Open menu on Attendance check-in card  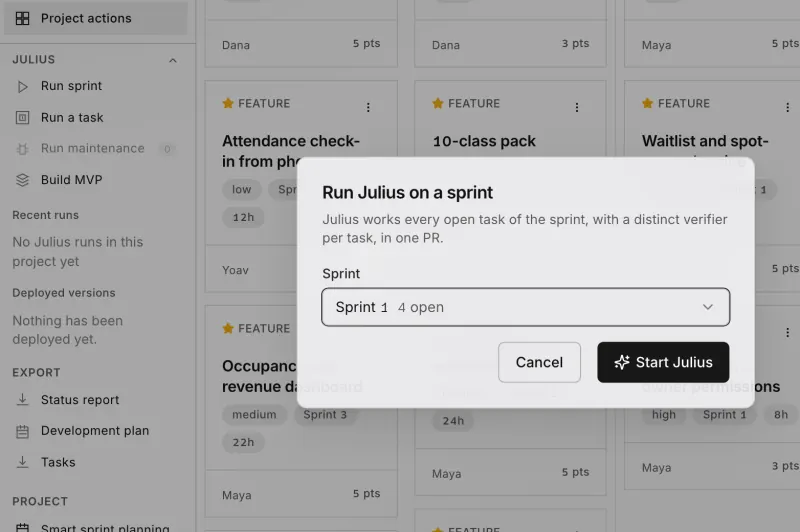(368, 107)
